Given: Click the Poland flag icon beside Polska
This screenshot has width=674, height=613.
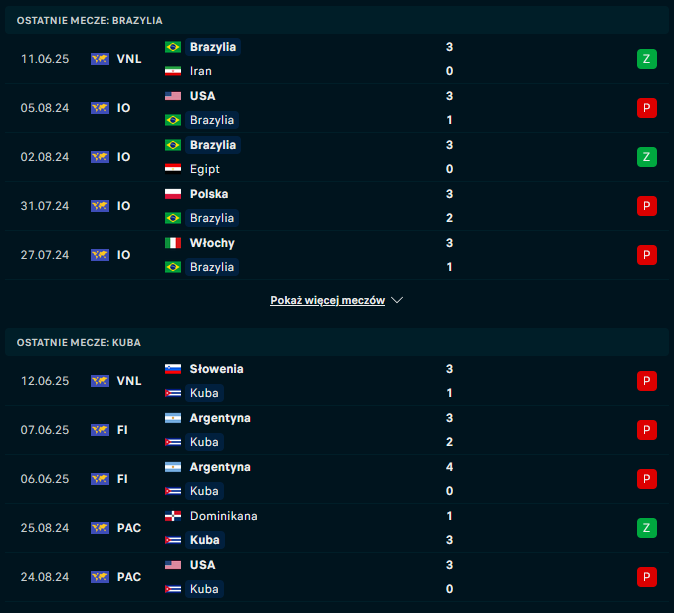Looking at the screenshot, I should coord(173,194).
